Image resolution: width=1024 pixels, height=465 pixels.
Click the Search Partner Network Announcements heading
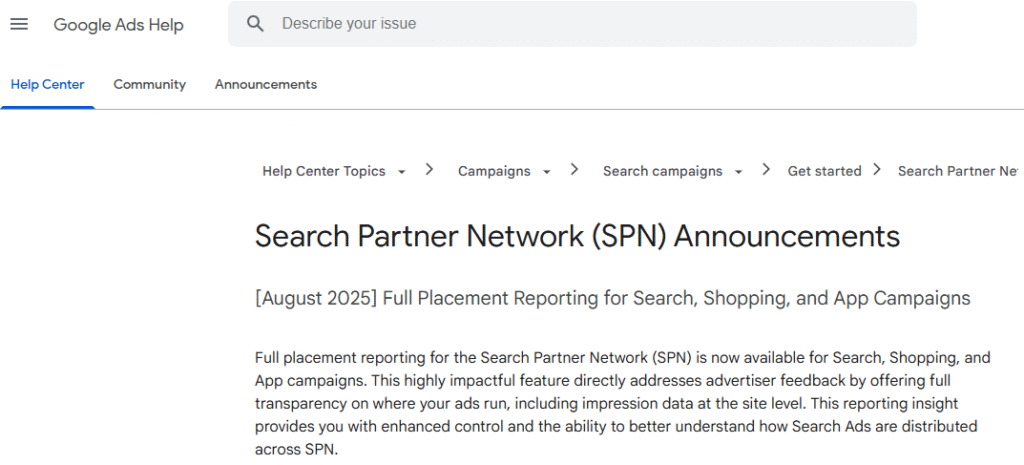[577, 236]
